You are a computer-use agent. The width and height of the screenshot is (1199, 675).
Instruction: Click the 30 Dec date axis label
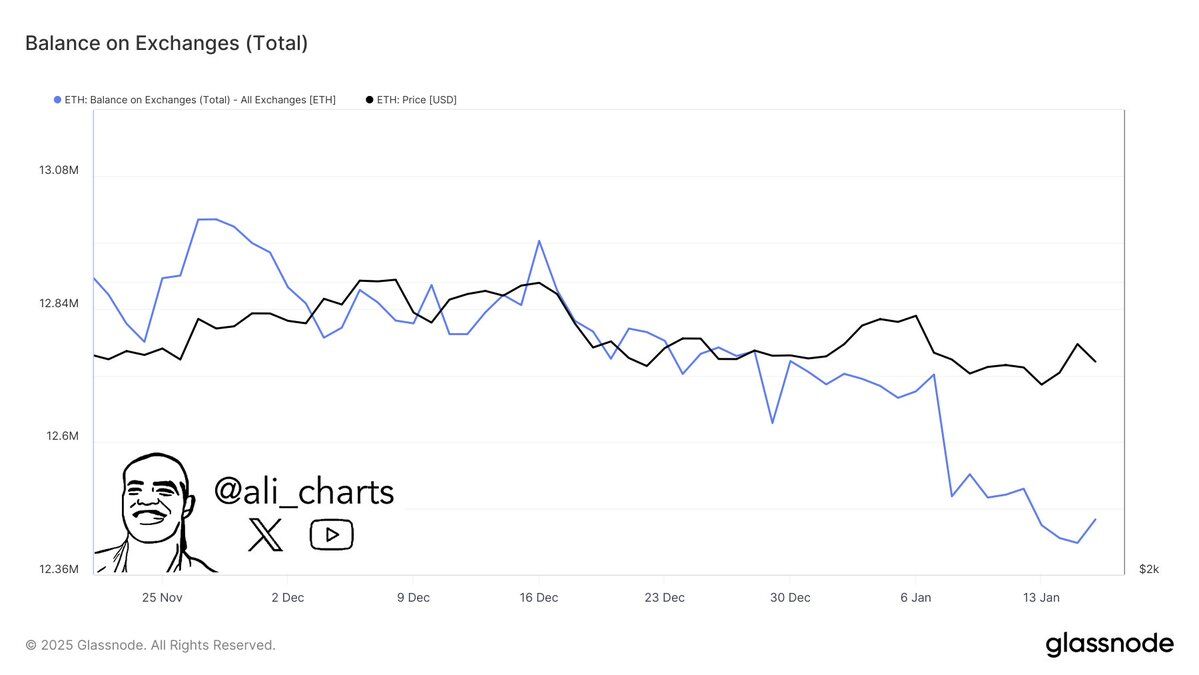pos(790,598)
